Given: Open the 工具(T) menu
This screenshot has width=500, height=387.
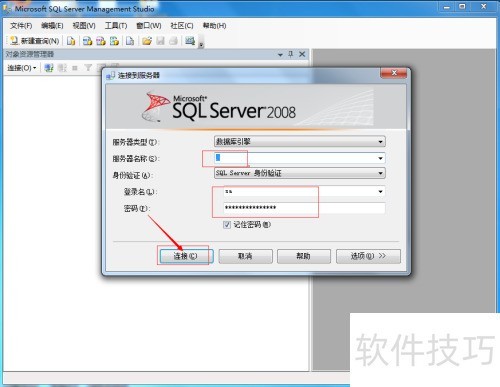Looking at the screenshot, I should [x=116, y=26].
